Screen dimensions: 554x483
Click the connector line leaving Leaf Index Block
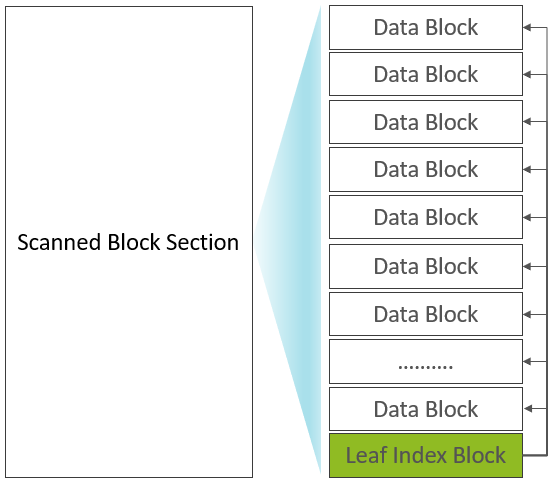click(x=535, y=455)
